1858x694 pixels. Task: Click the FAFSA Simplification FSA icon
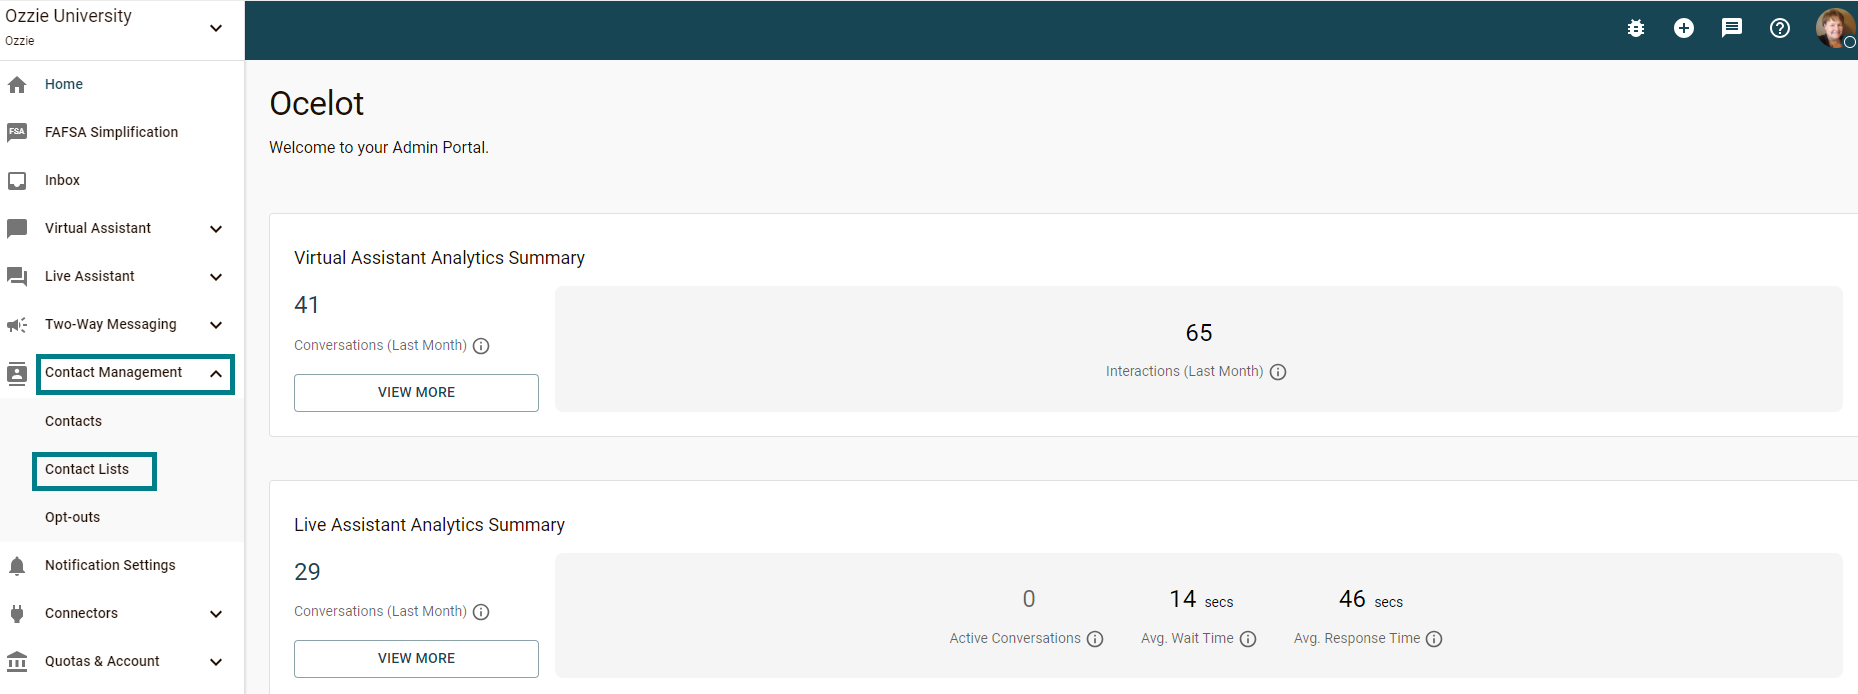(x=17, y=132)
